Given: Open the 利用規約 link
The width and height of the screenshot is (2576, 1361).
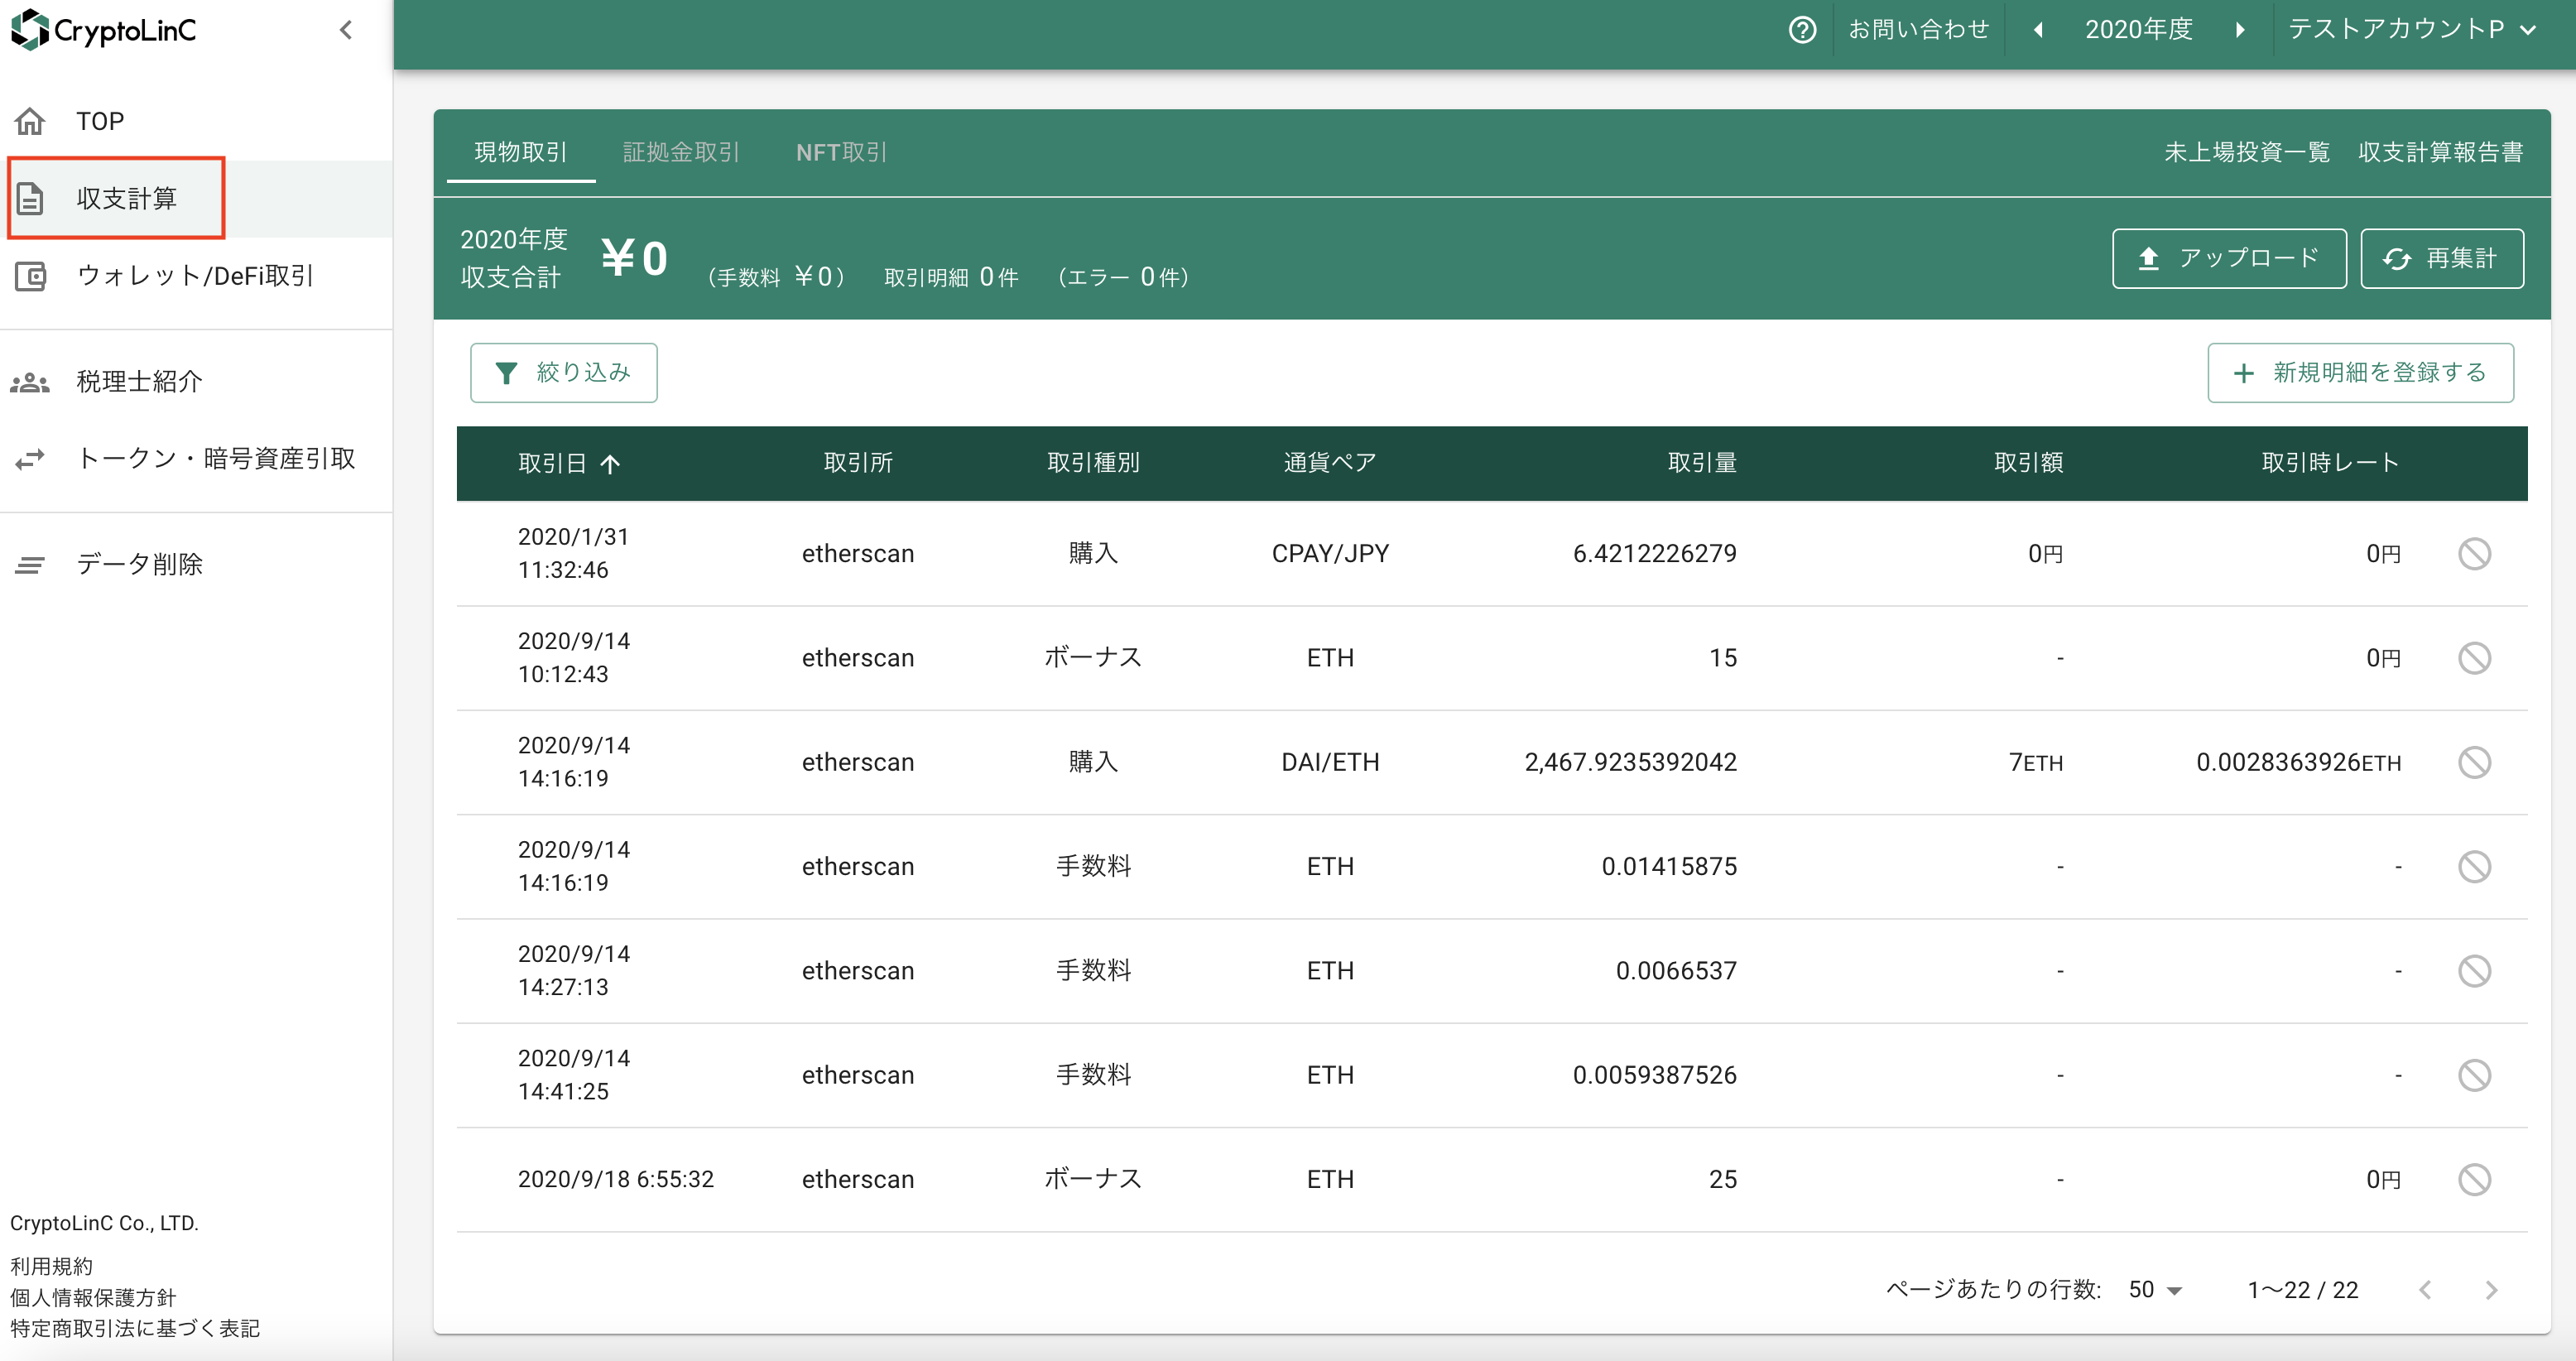Looking at the screenshot, I should (x=51, y=1266).
